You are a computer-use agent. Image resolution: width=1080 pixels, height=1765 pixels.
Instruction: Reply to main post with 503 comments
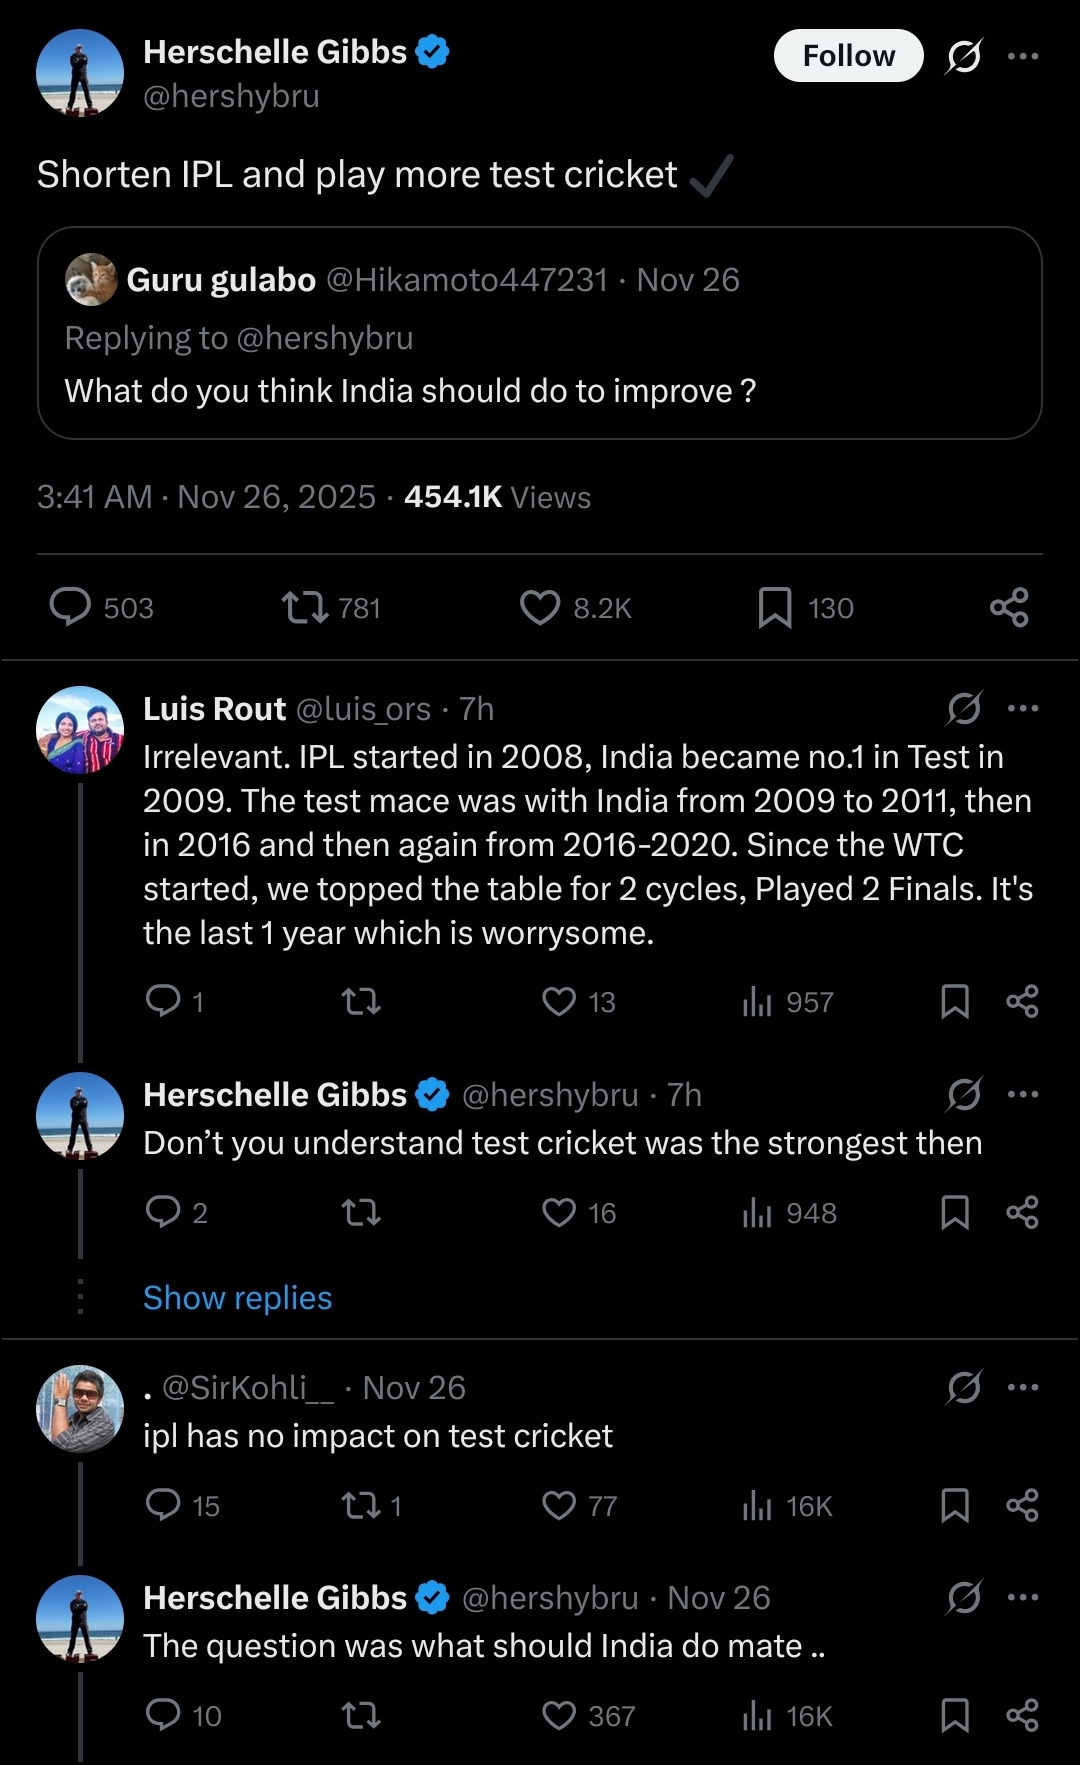click(101, 607)
